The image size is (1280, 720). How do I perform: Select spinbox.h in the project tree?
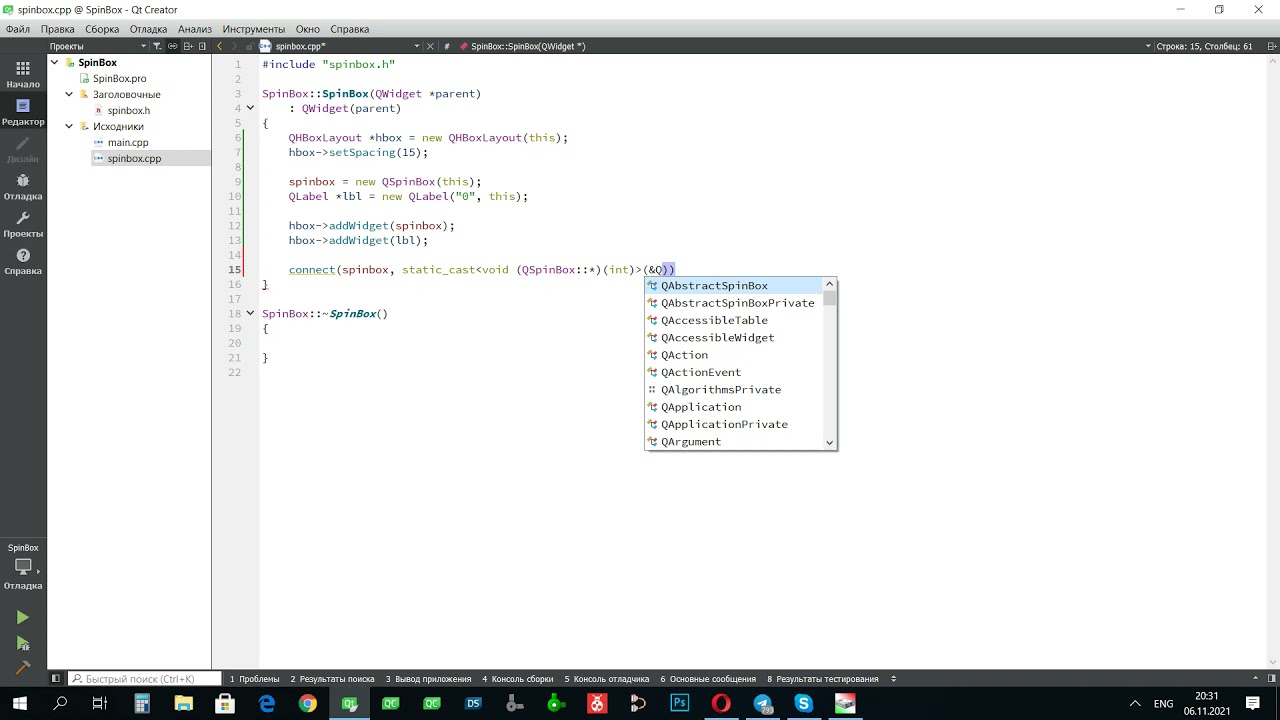(129, 111)
